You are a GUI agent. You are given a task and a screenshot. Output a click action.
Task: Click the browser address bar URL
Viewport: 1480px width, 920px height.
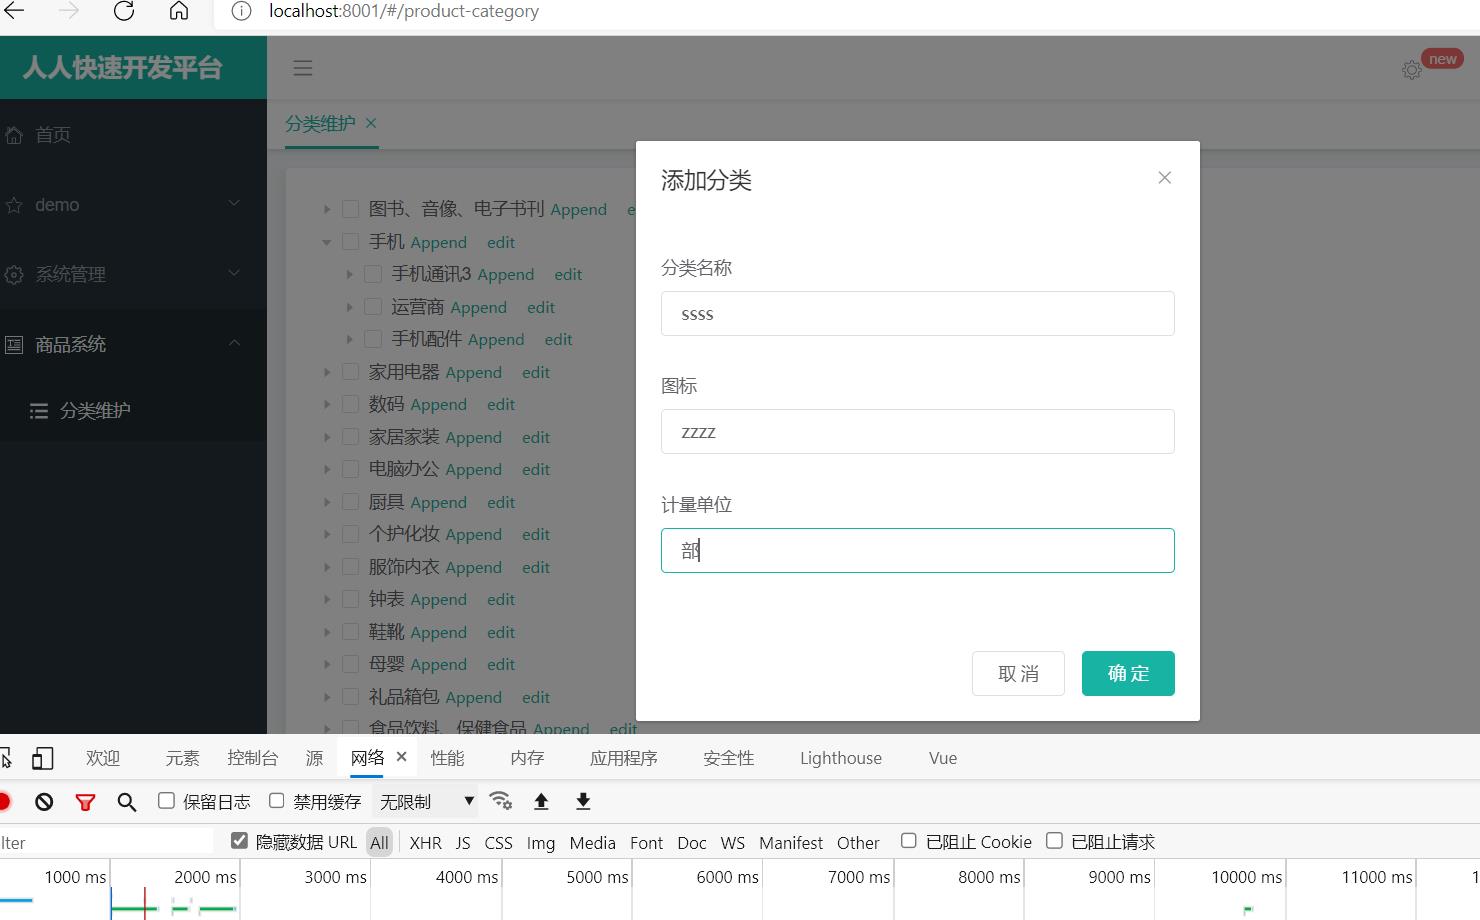pos(403,12)
